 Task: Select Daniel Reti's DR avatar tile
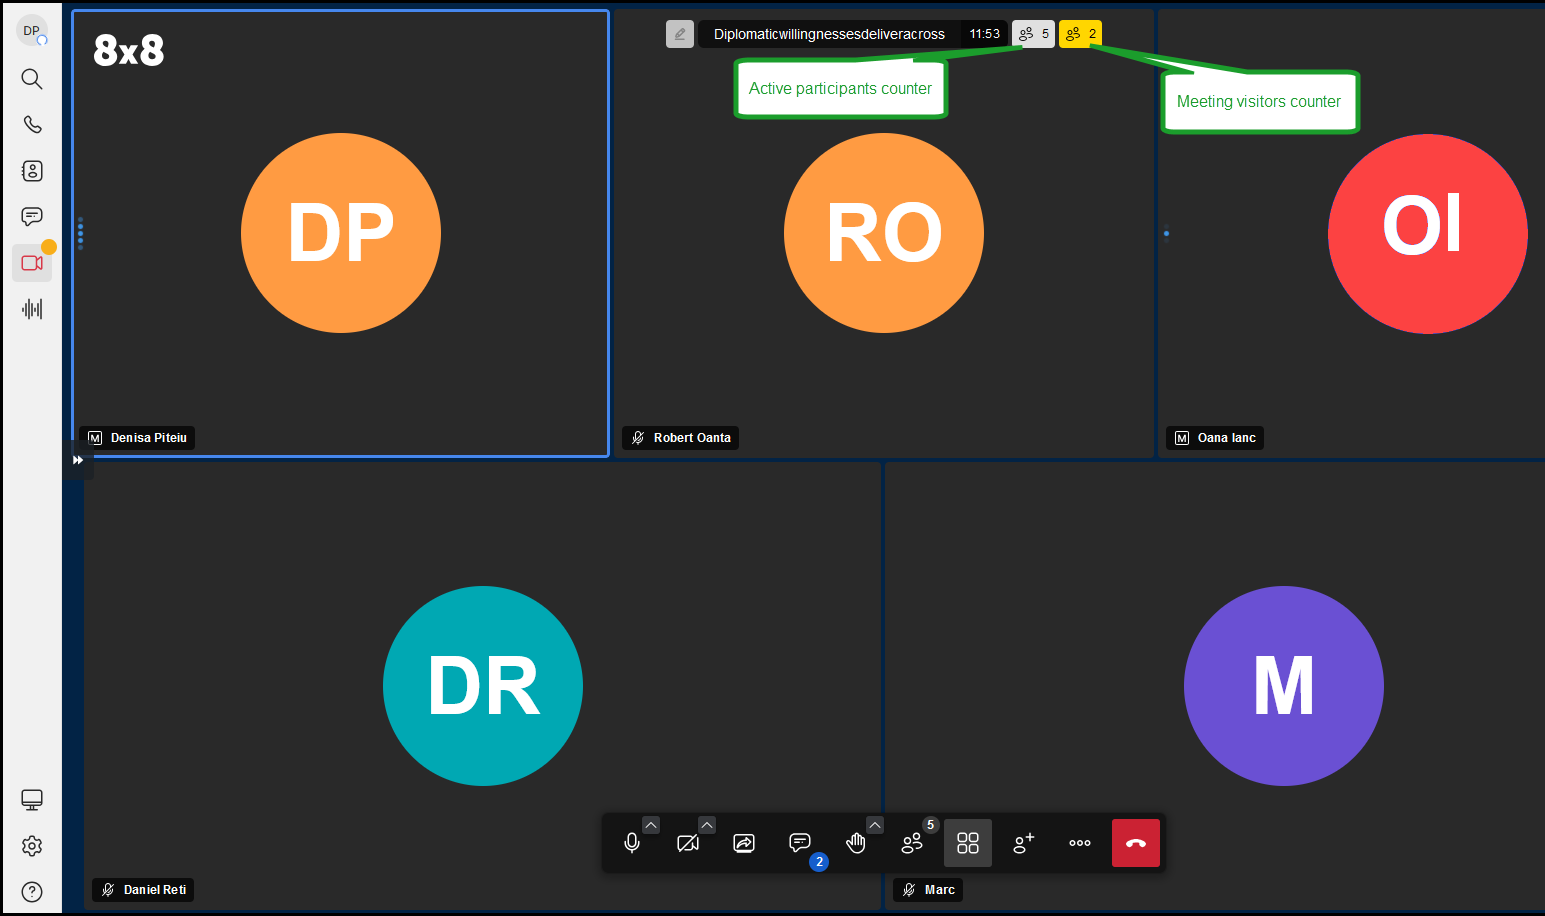(483, 686)
